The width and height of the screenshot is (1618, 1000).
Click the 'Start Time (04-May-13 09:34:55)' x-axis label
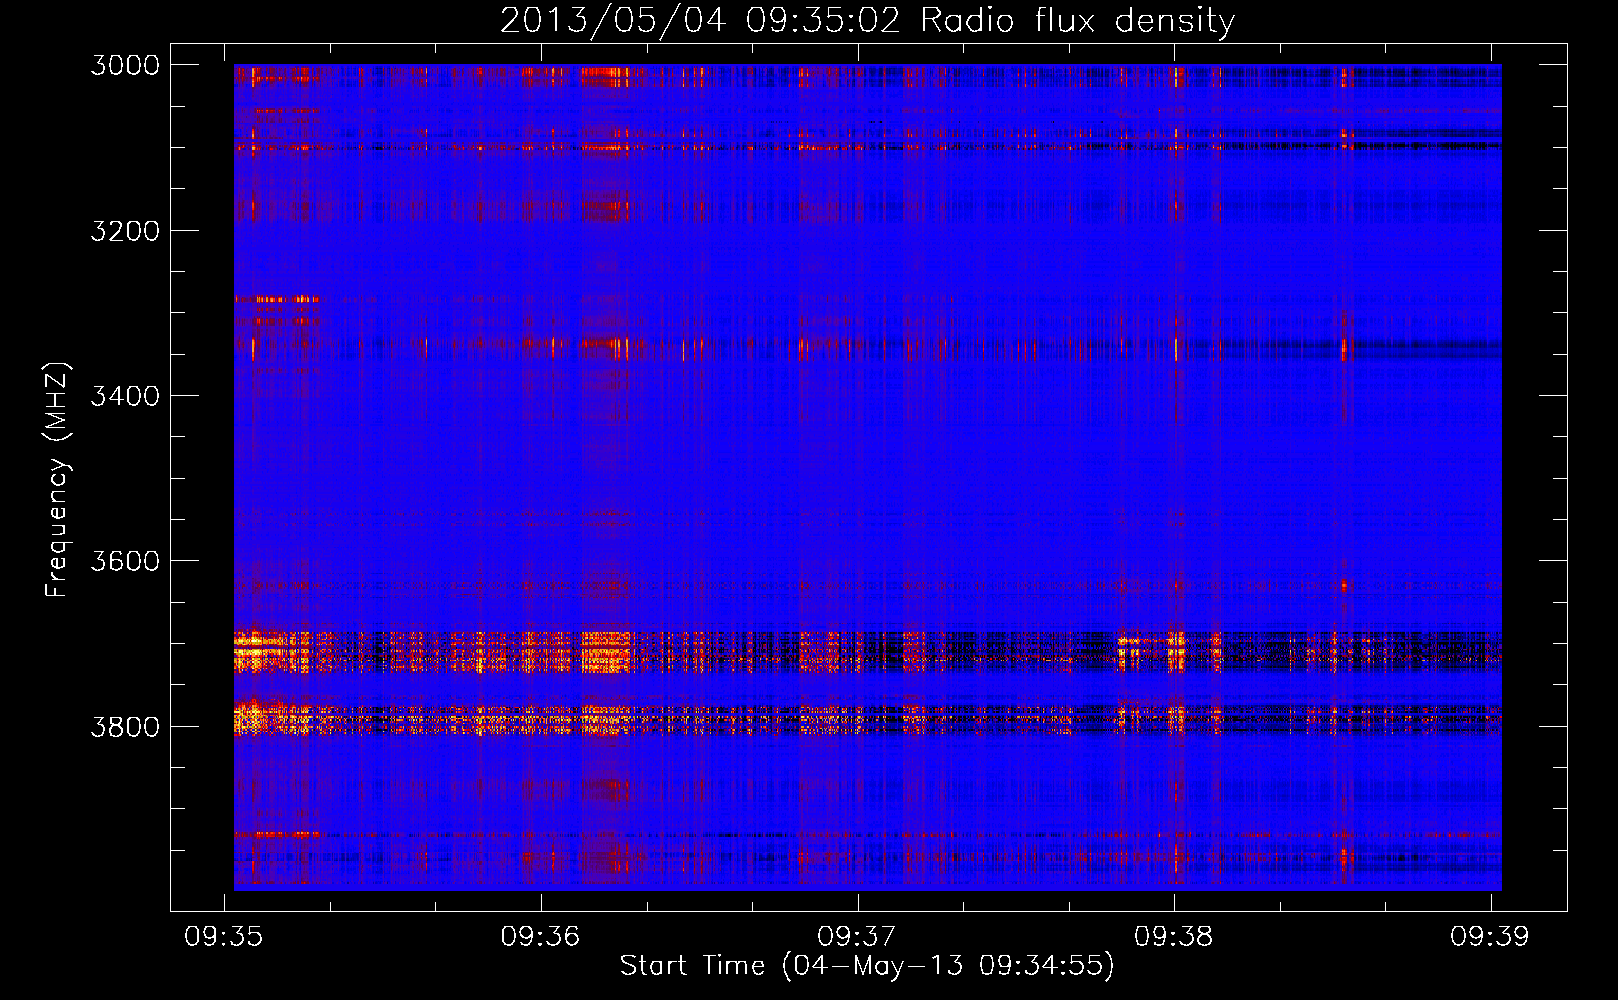[x=867, y=966]
